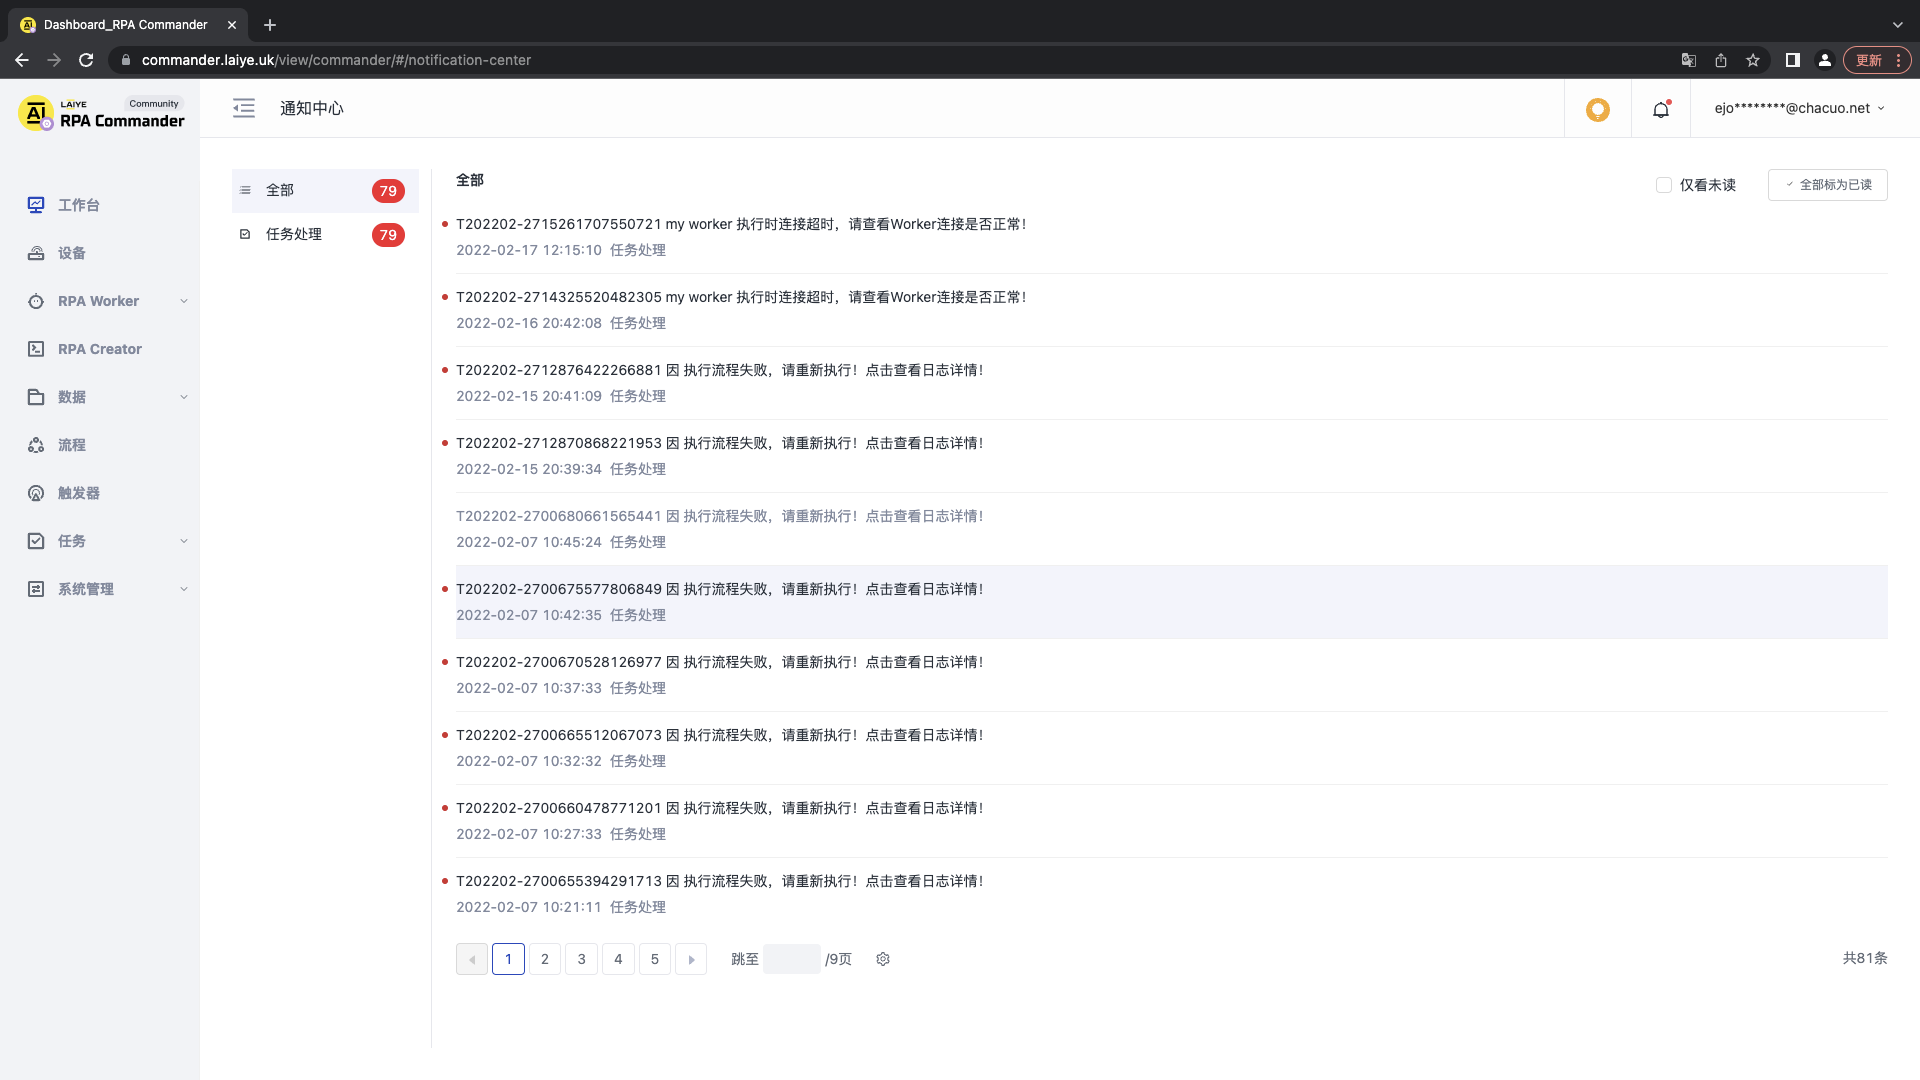Image resolution: width=1920 pixels, height=1080 pixels.
Task: Click the previous page arrow
Action: tap(472, 959)
